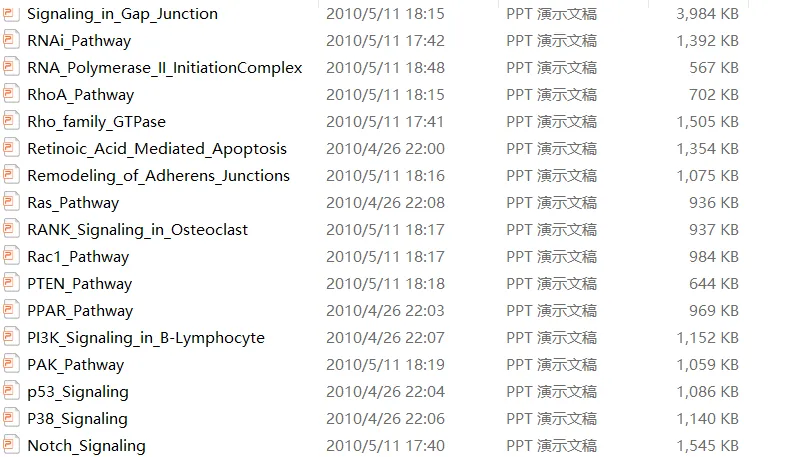This screenshot has height=457, width=804.
Task: Click the file type of Notch_Signaling
Action: (x=551, y=446)
